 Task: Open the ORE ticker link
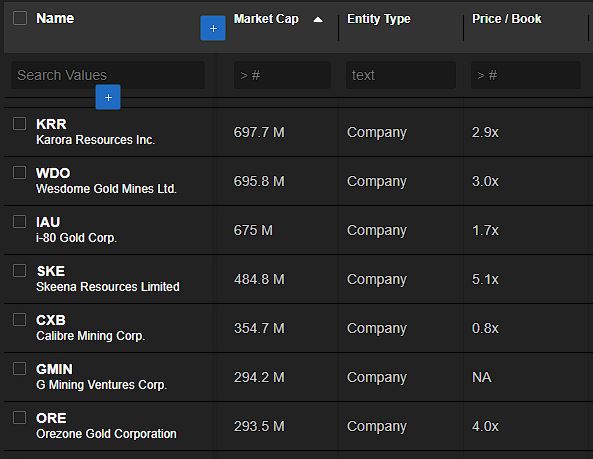51,418
